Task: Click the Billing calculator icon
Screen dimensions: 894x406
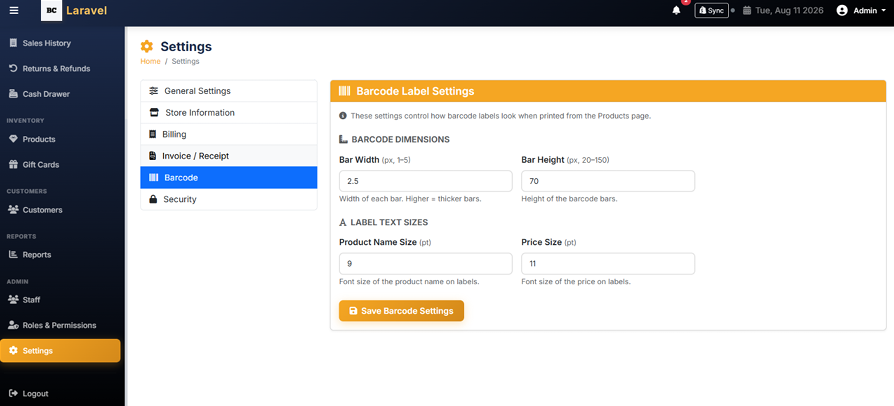Action: pos(152,134)
